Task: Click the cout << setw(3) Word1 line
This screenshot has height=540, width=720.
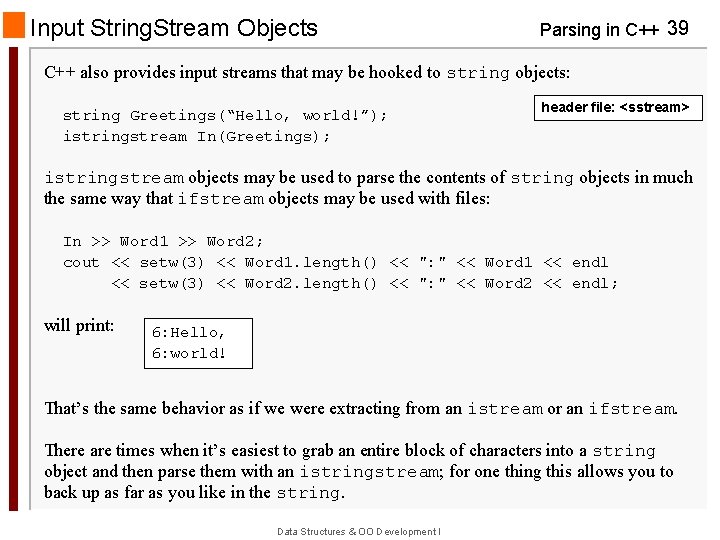Action: 335,262
